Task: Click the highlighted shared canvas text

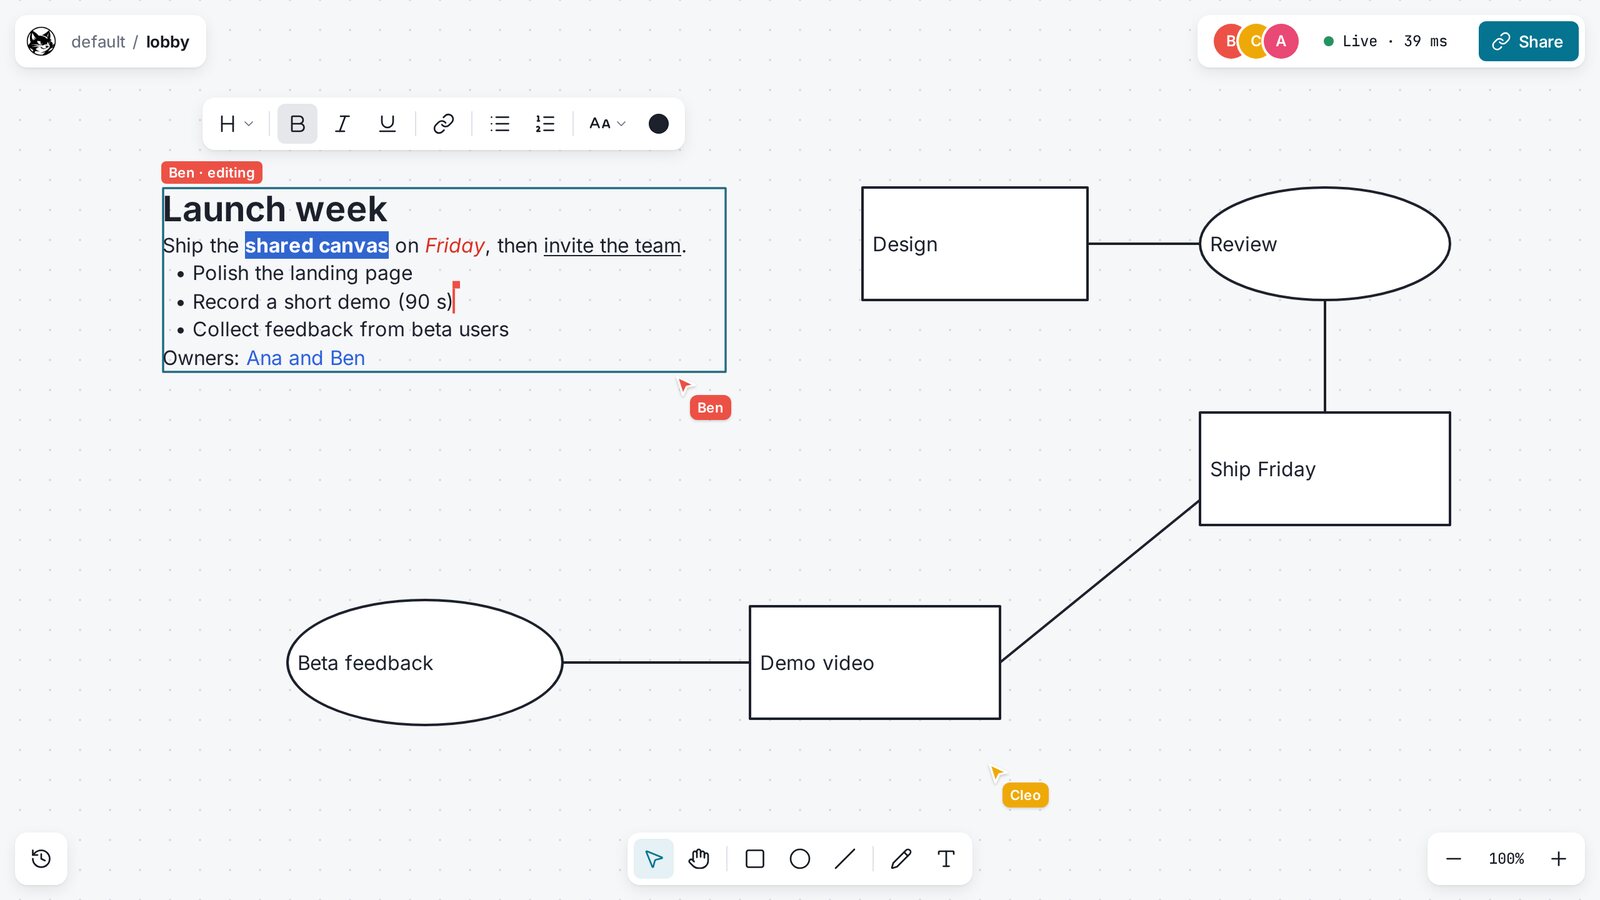Action: tap(316, 246)
